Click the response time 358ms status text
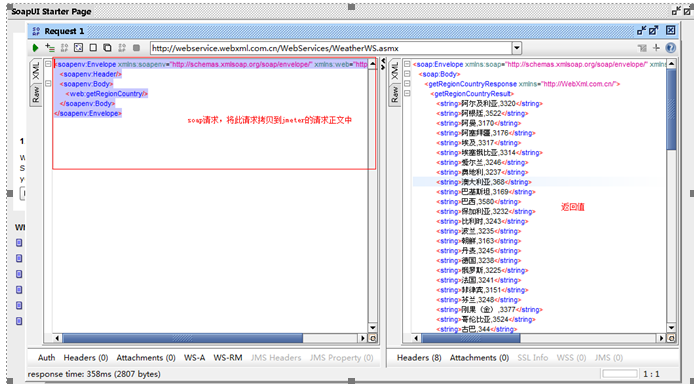Screen dimensions: 694x384 click(x=94, y=374)
